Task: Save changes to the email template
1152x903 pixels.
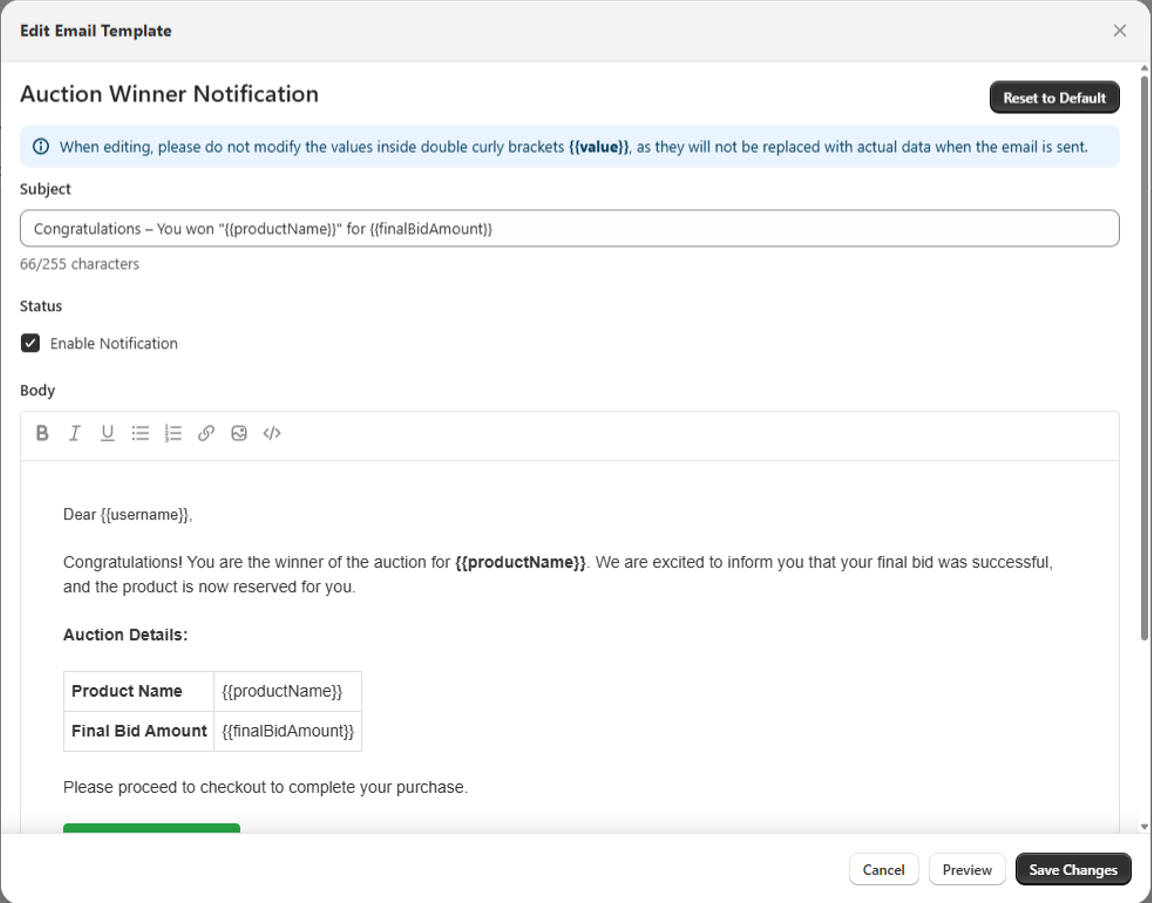Action: (x=1073, y=870)
